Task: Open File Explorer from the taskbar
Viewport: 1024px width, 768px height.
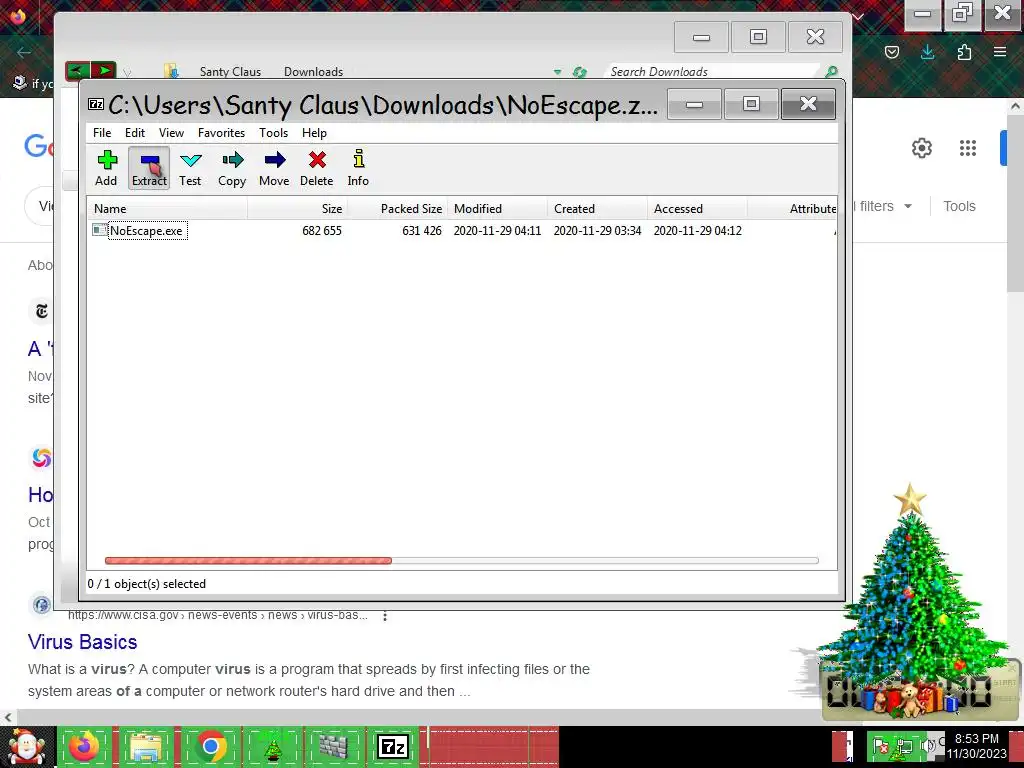Action: tap(146, 746)
